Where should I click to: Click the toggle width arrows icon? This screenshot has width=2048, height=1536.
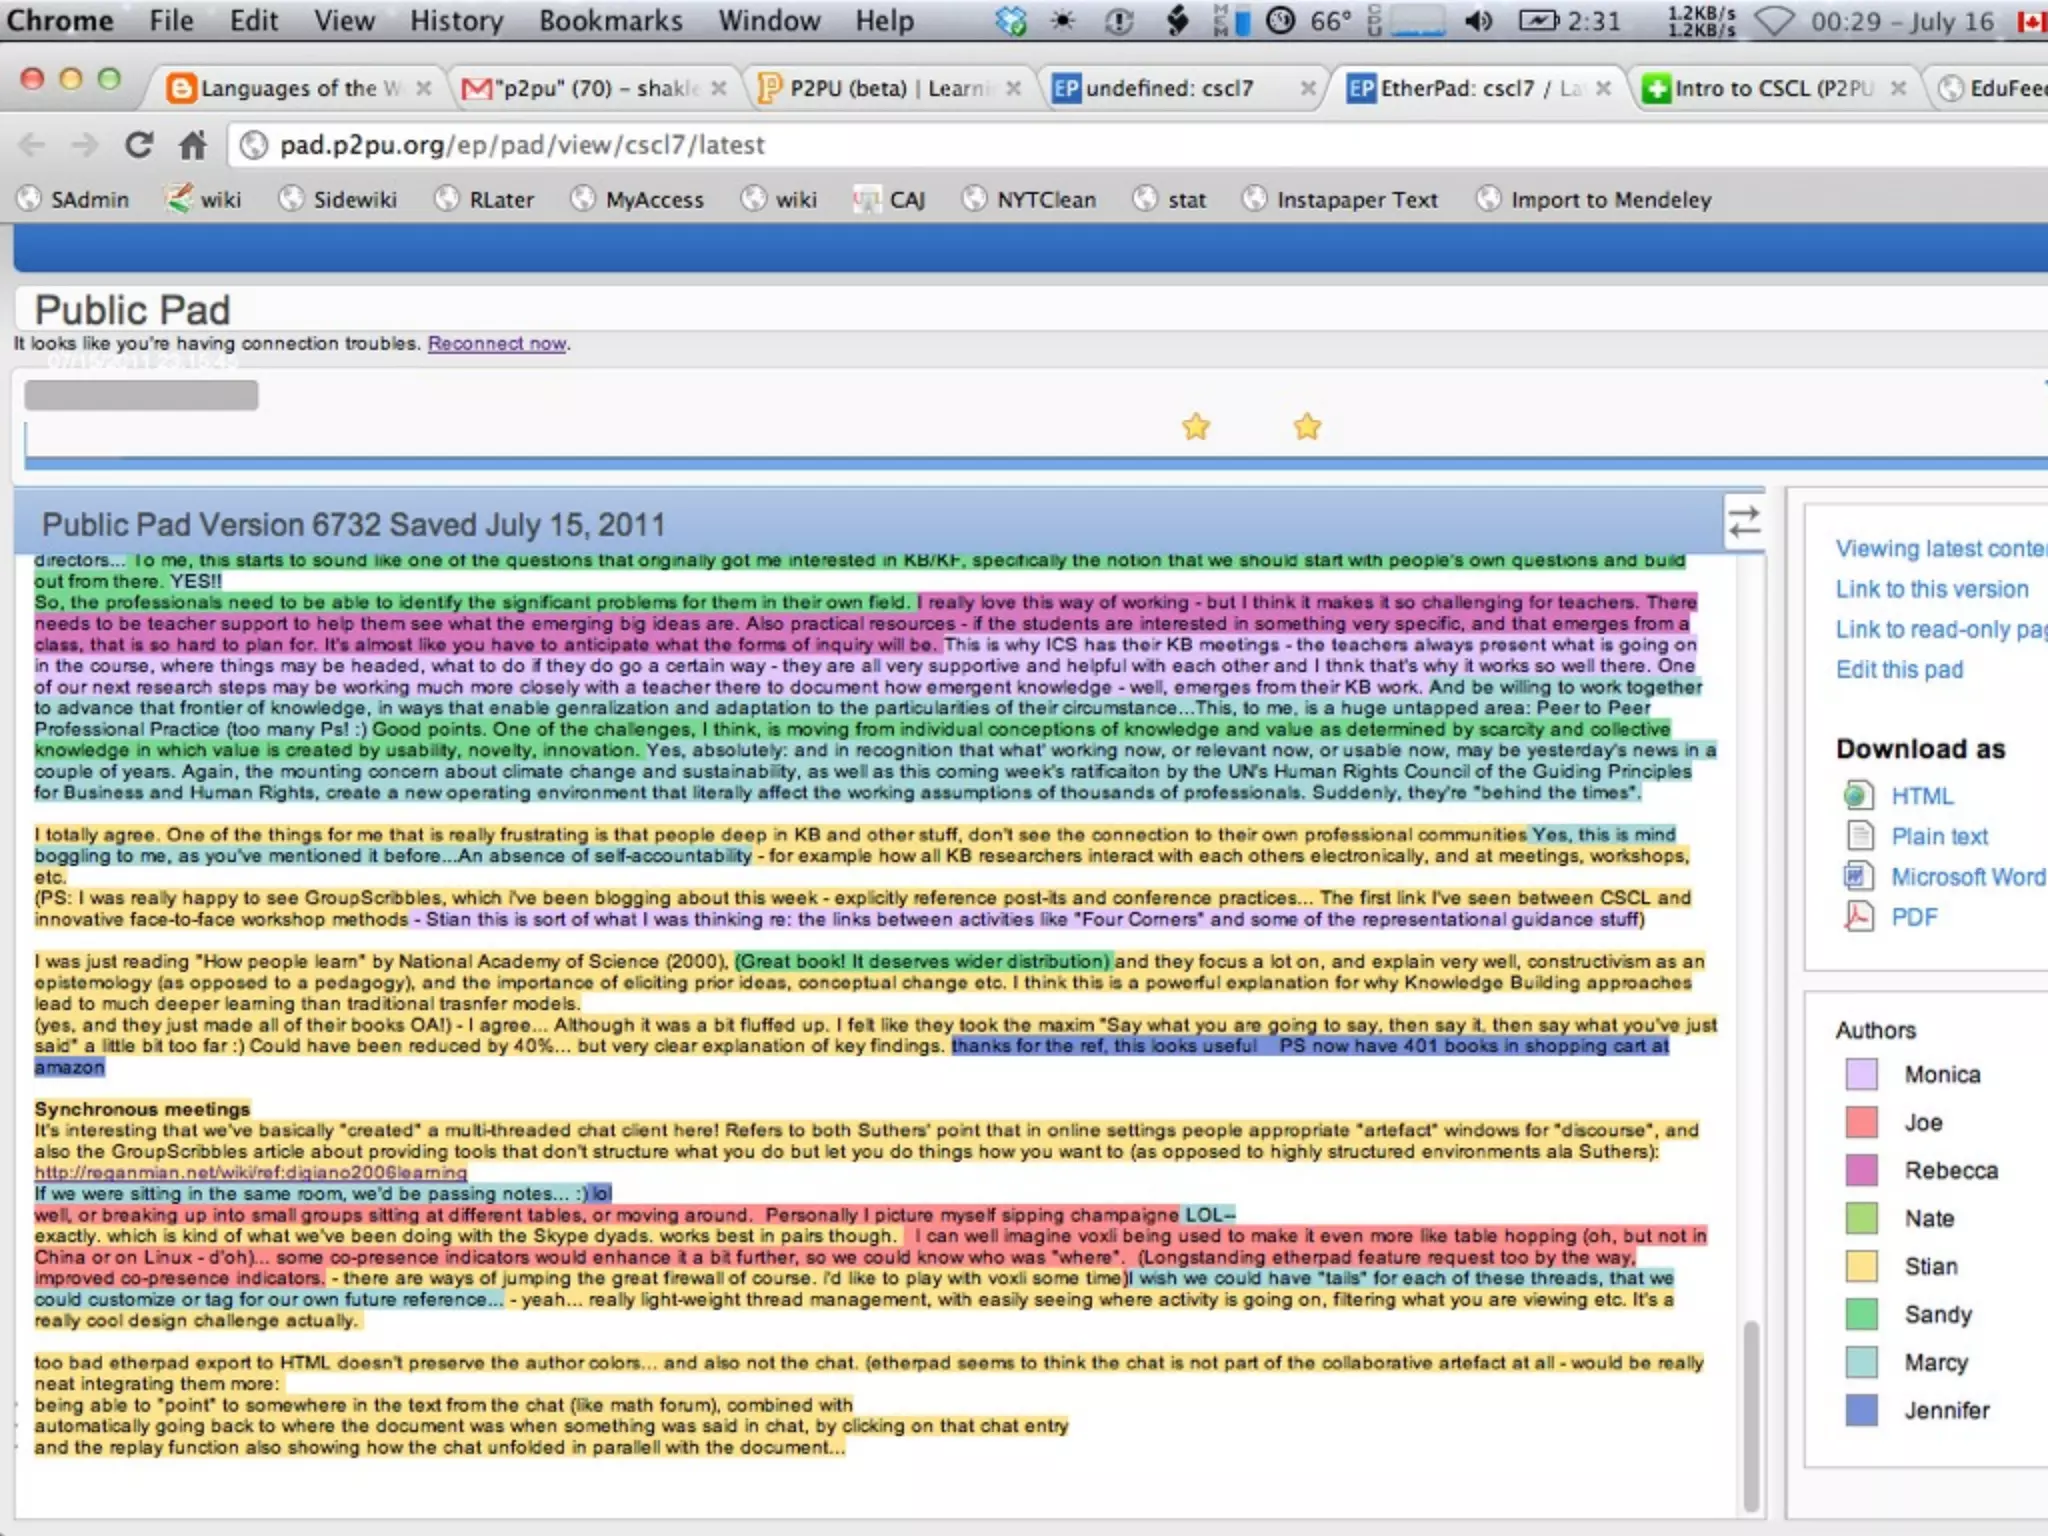point(1744,521)
